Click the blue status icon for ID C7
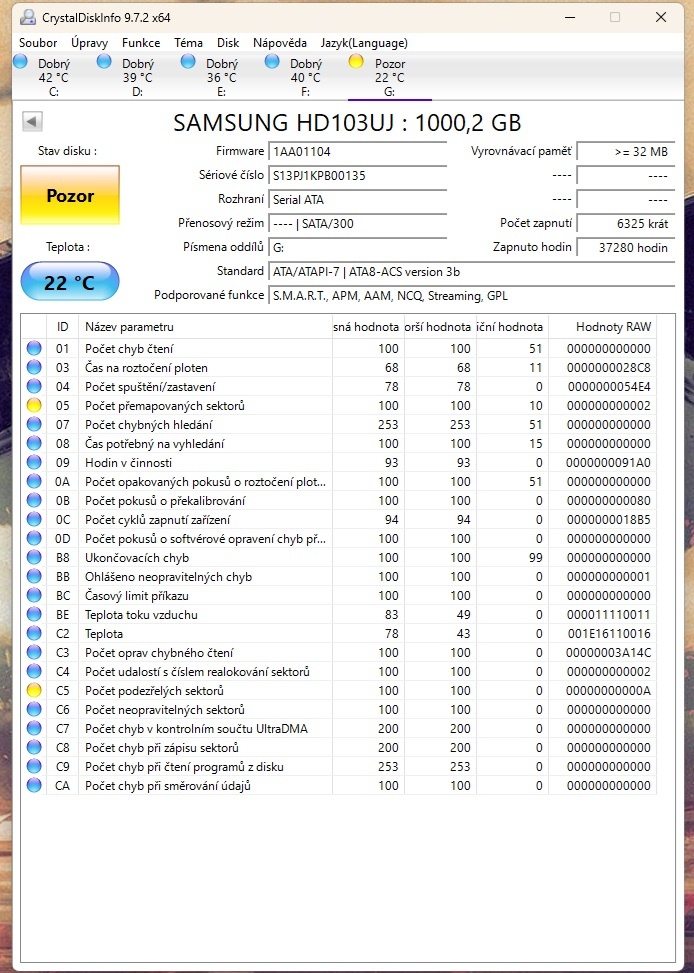Screen dimensions: 694x973 (34, 729)
